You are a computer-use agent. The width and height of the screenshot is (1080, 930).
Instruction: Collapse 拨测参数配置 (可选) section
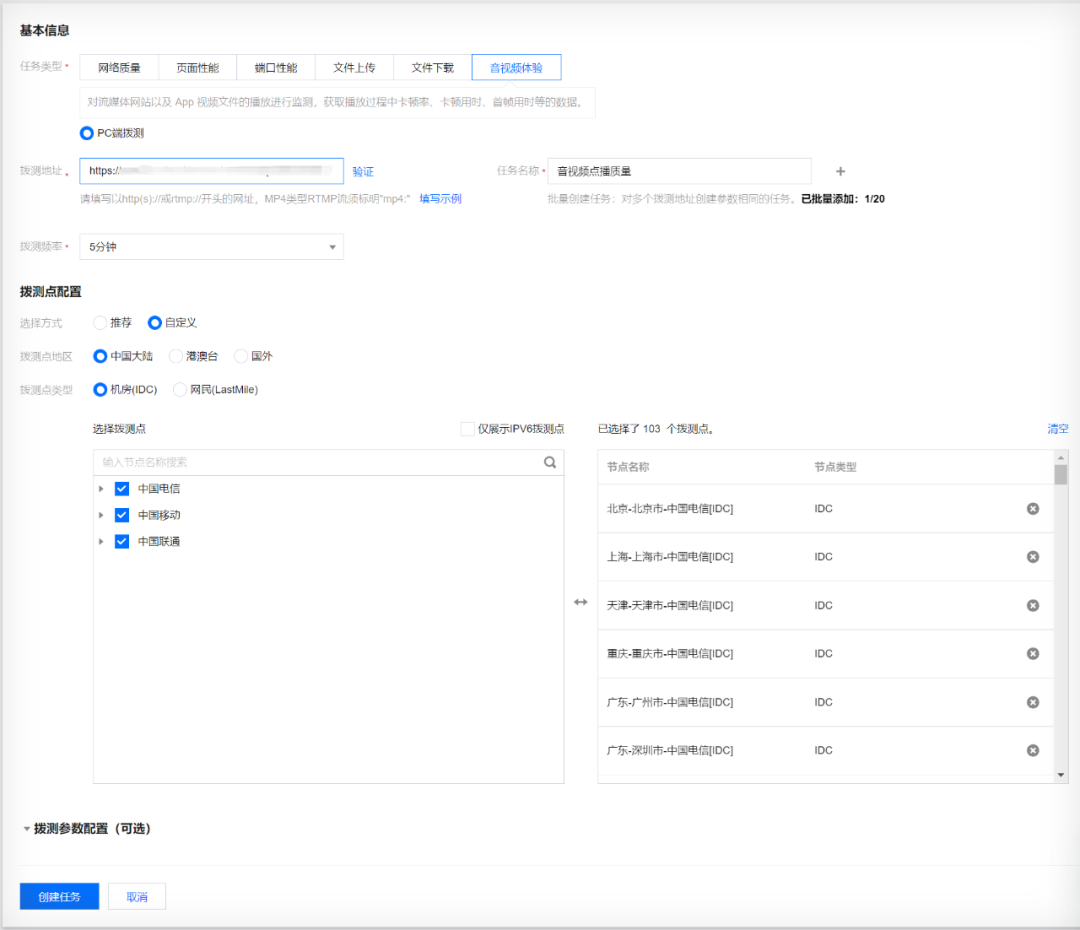[x=27, y=829]
